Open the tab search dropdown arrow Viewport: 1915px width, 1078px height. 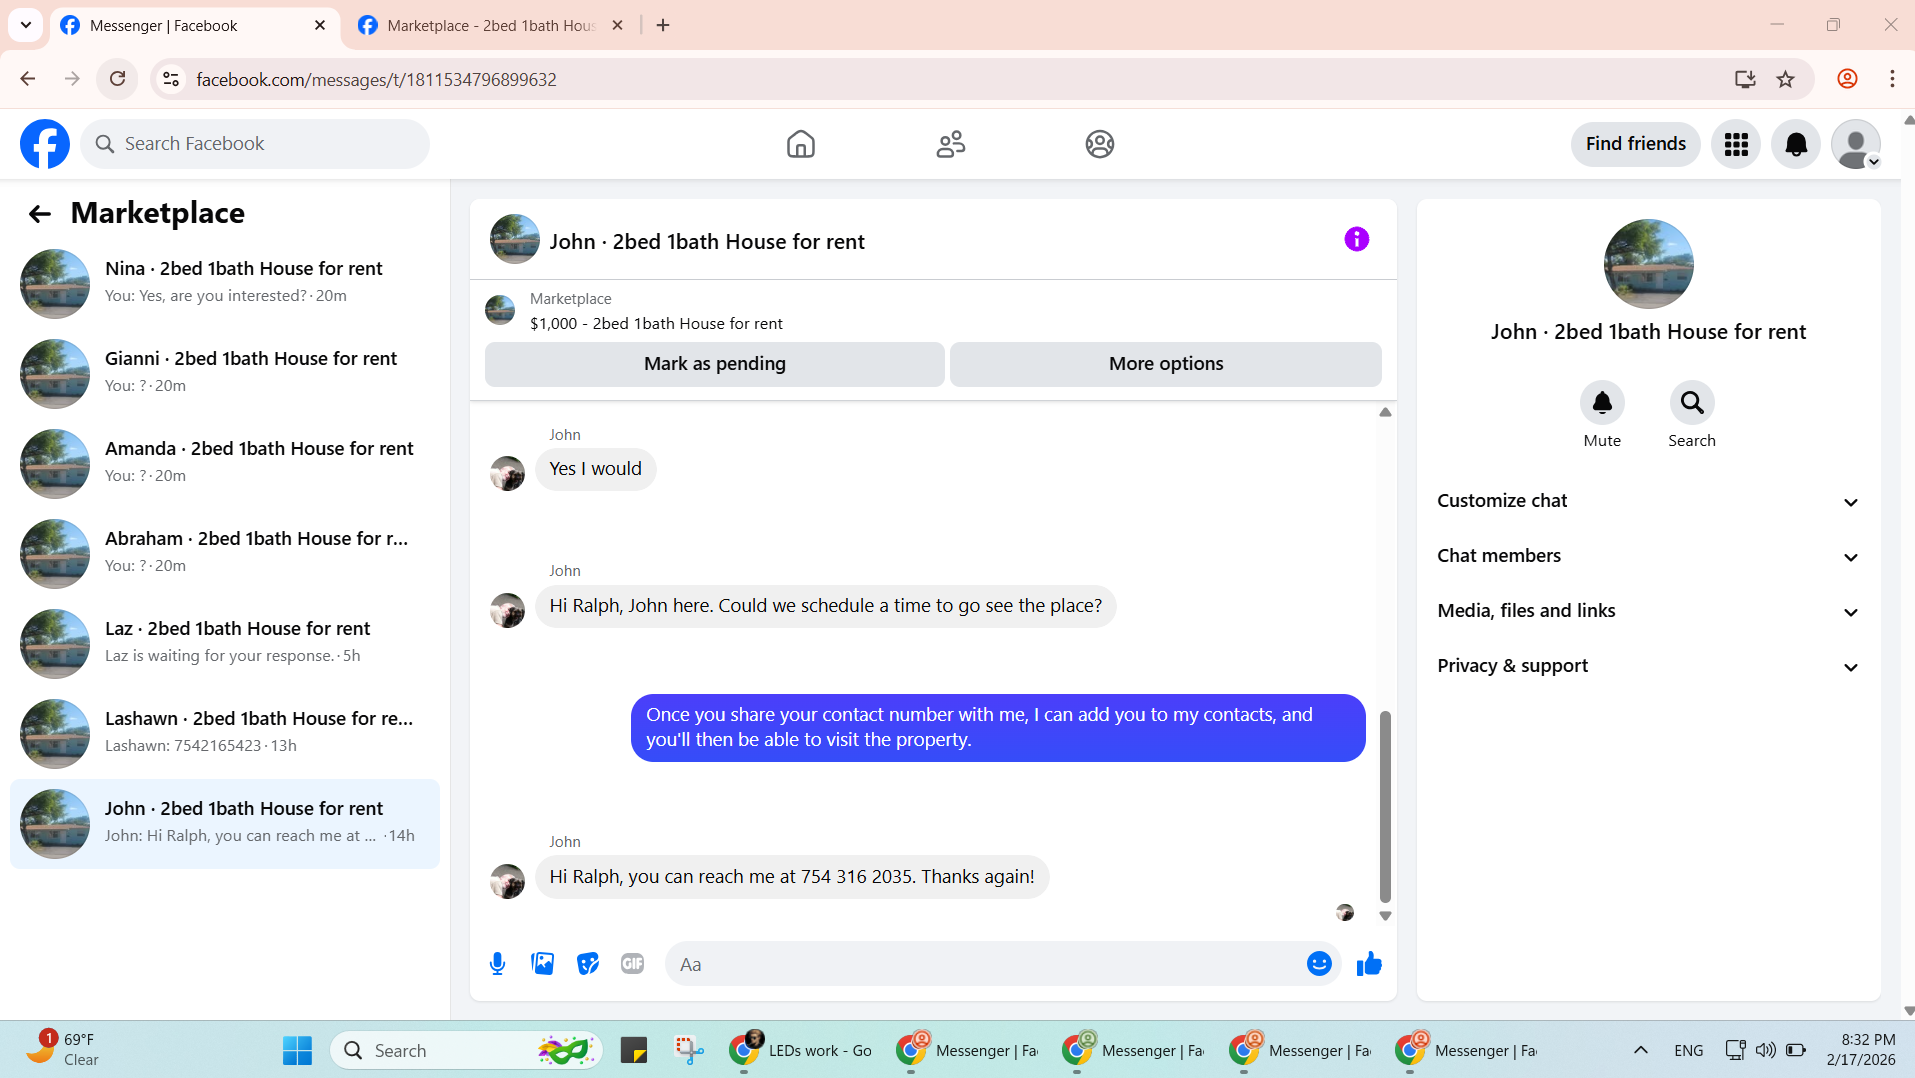pyautogui.click(x=26, y=25)
